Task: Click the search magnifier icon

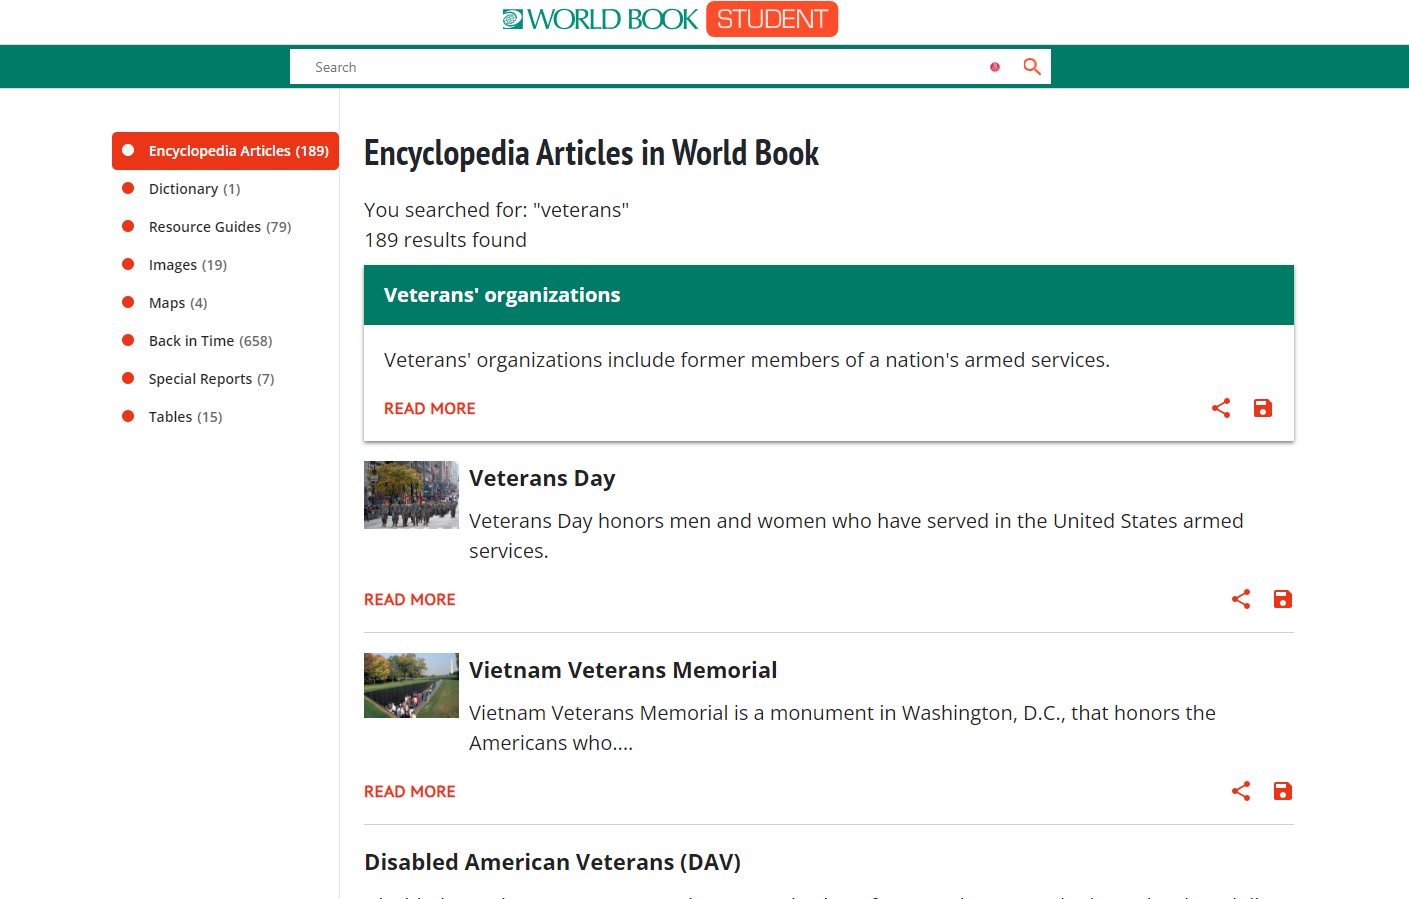Action: point(1032,67)
